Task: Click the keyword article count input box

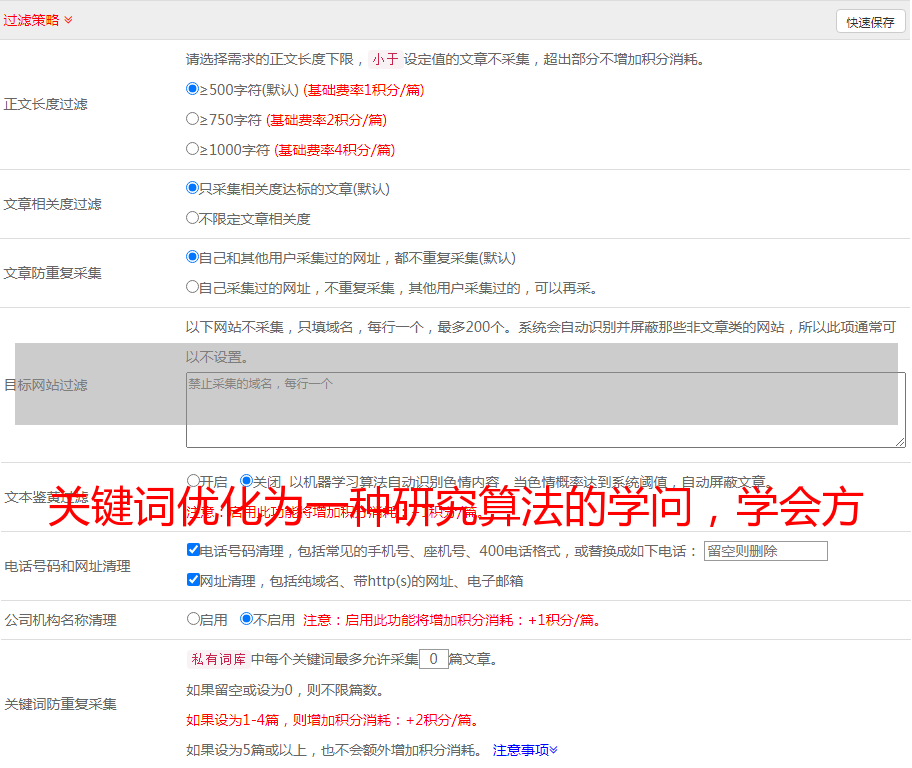Action: (x=433, y=659)
